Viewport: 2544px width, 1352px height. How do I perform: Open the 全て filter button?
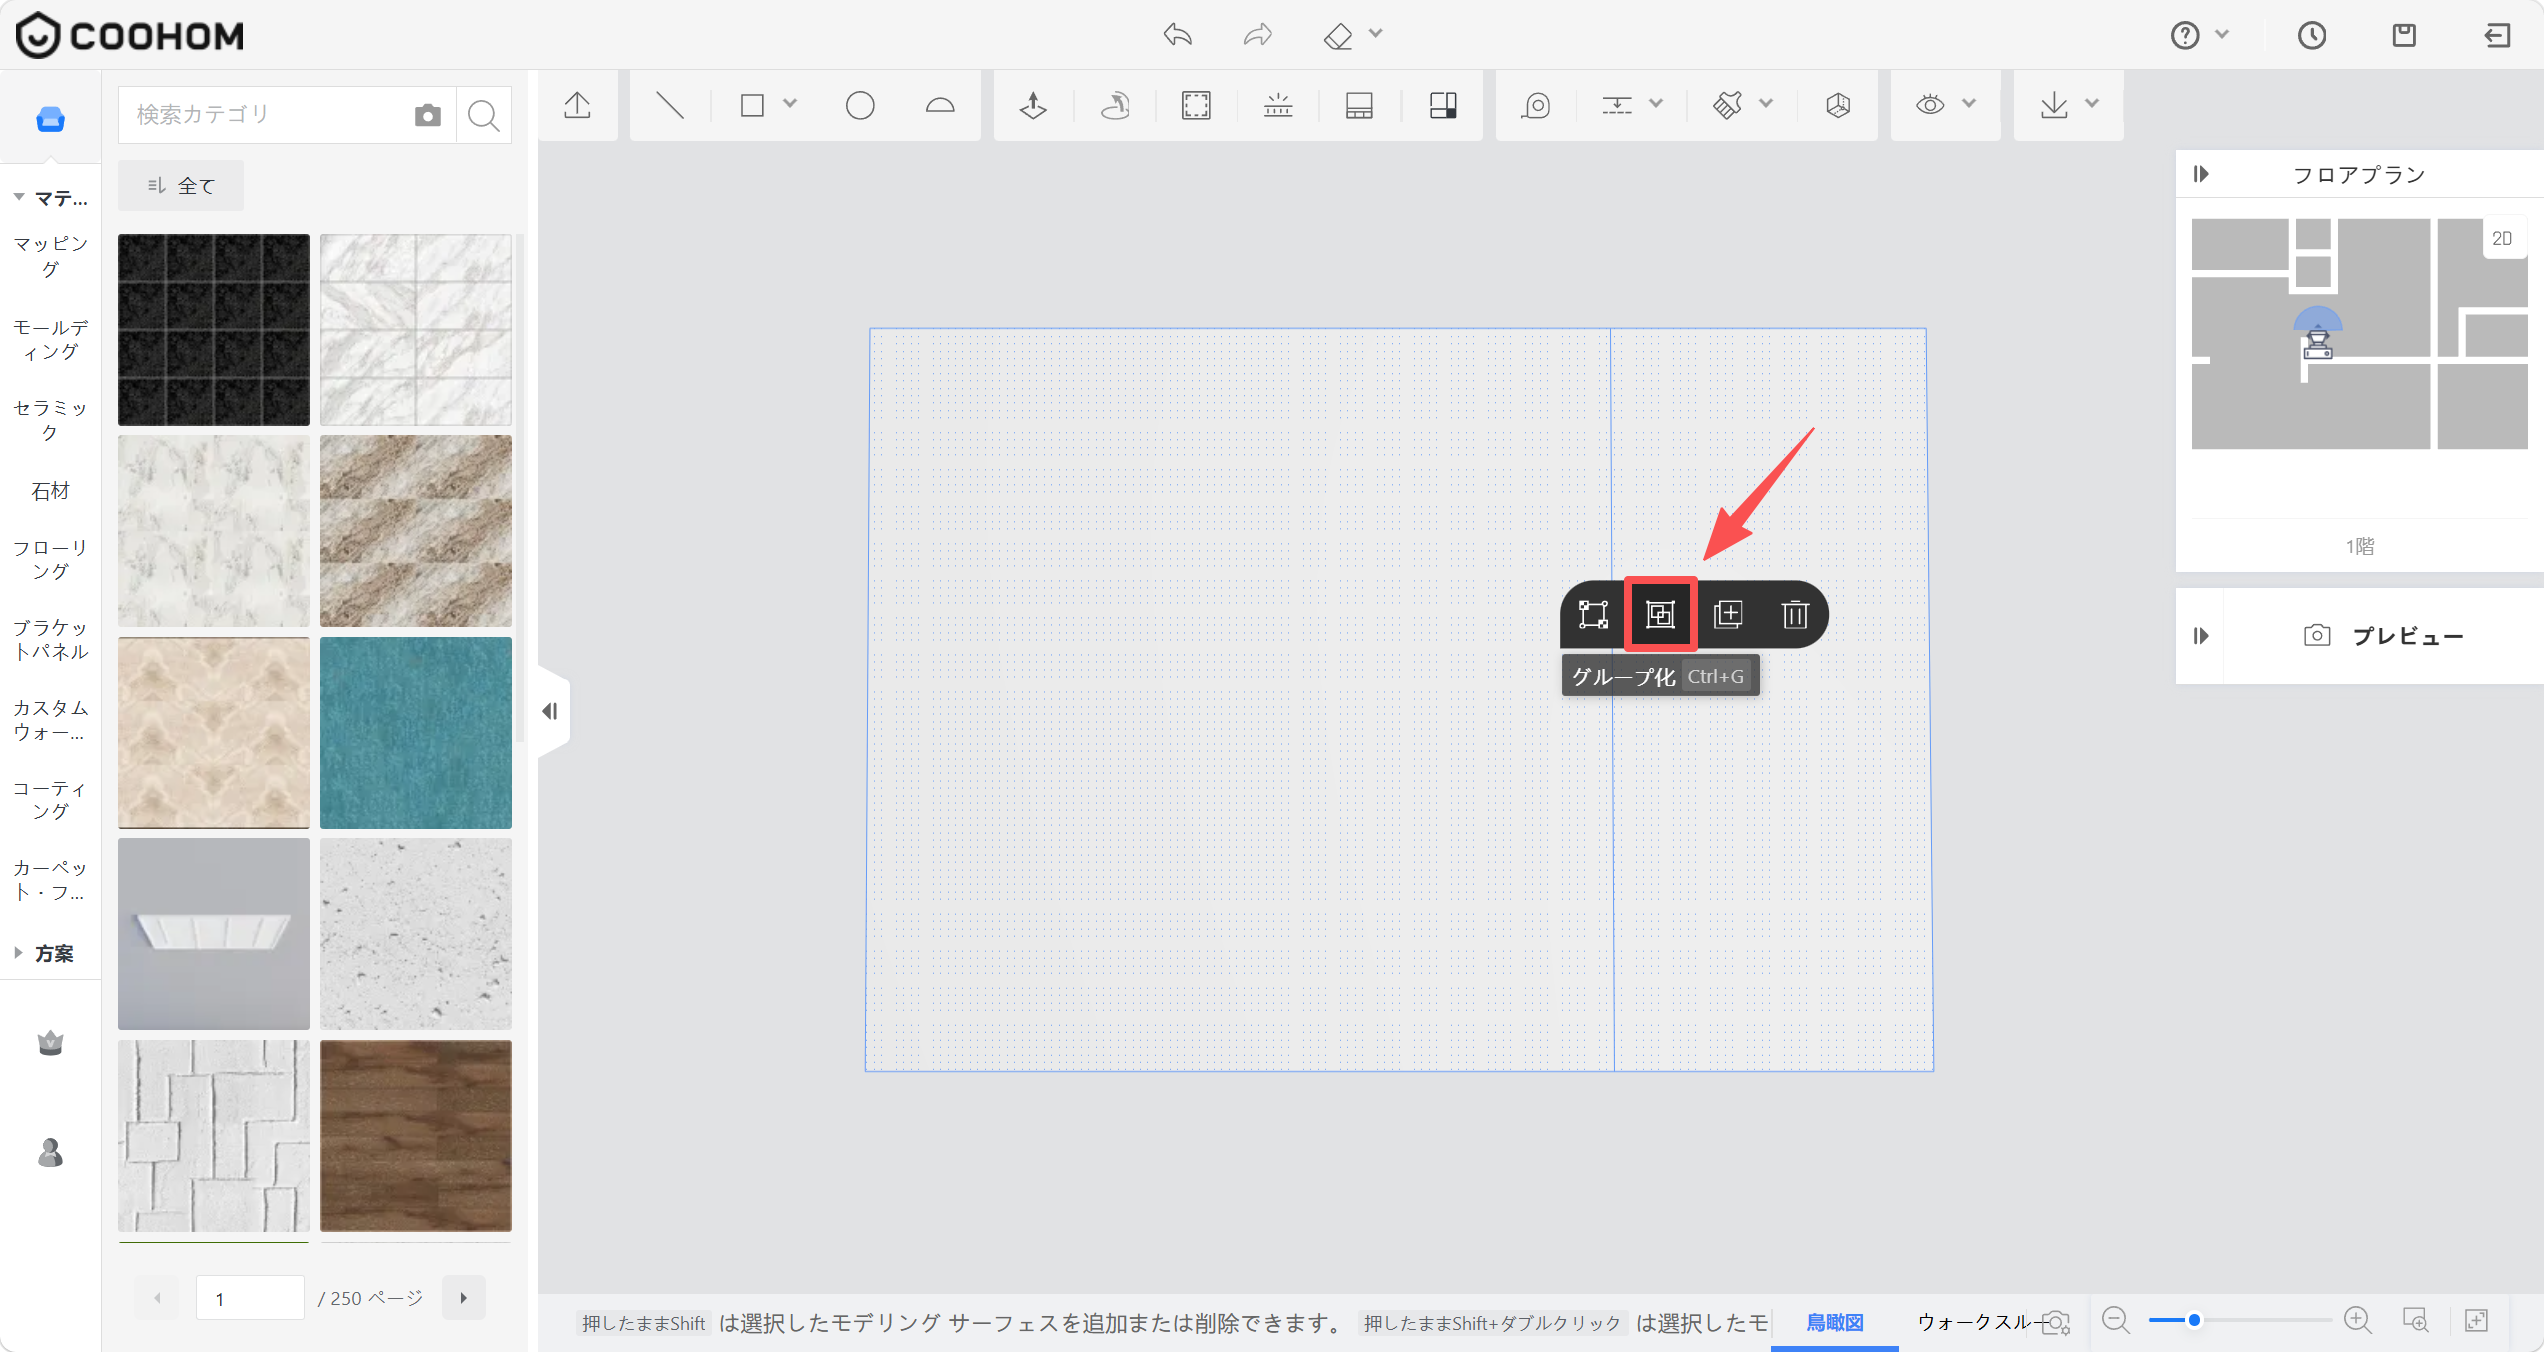pos(181,186)
